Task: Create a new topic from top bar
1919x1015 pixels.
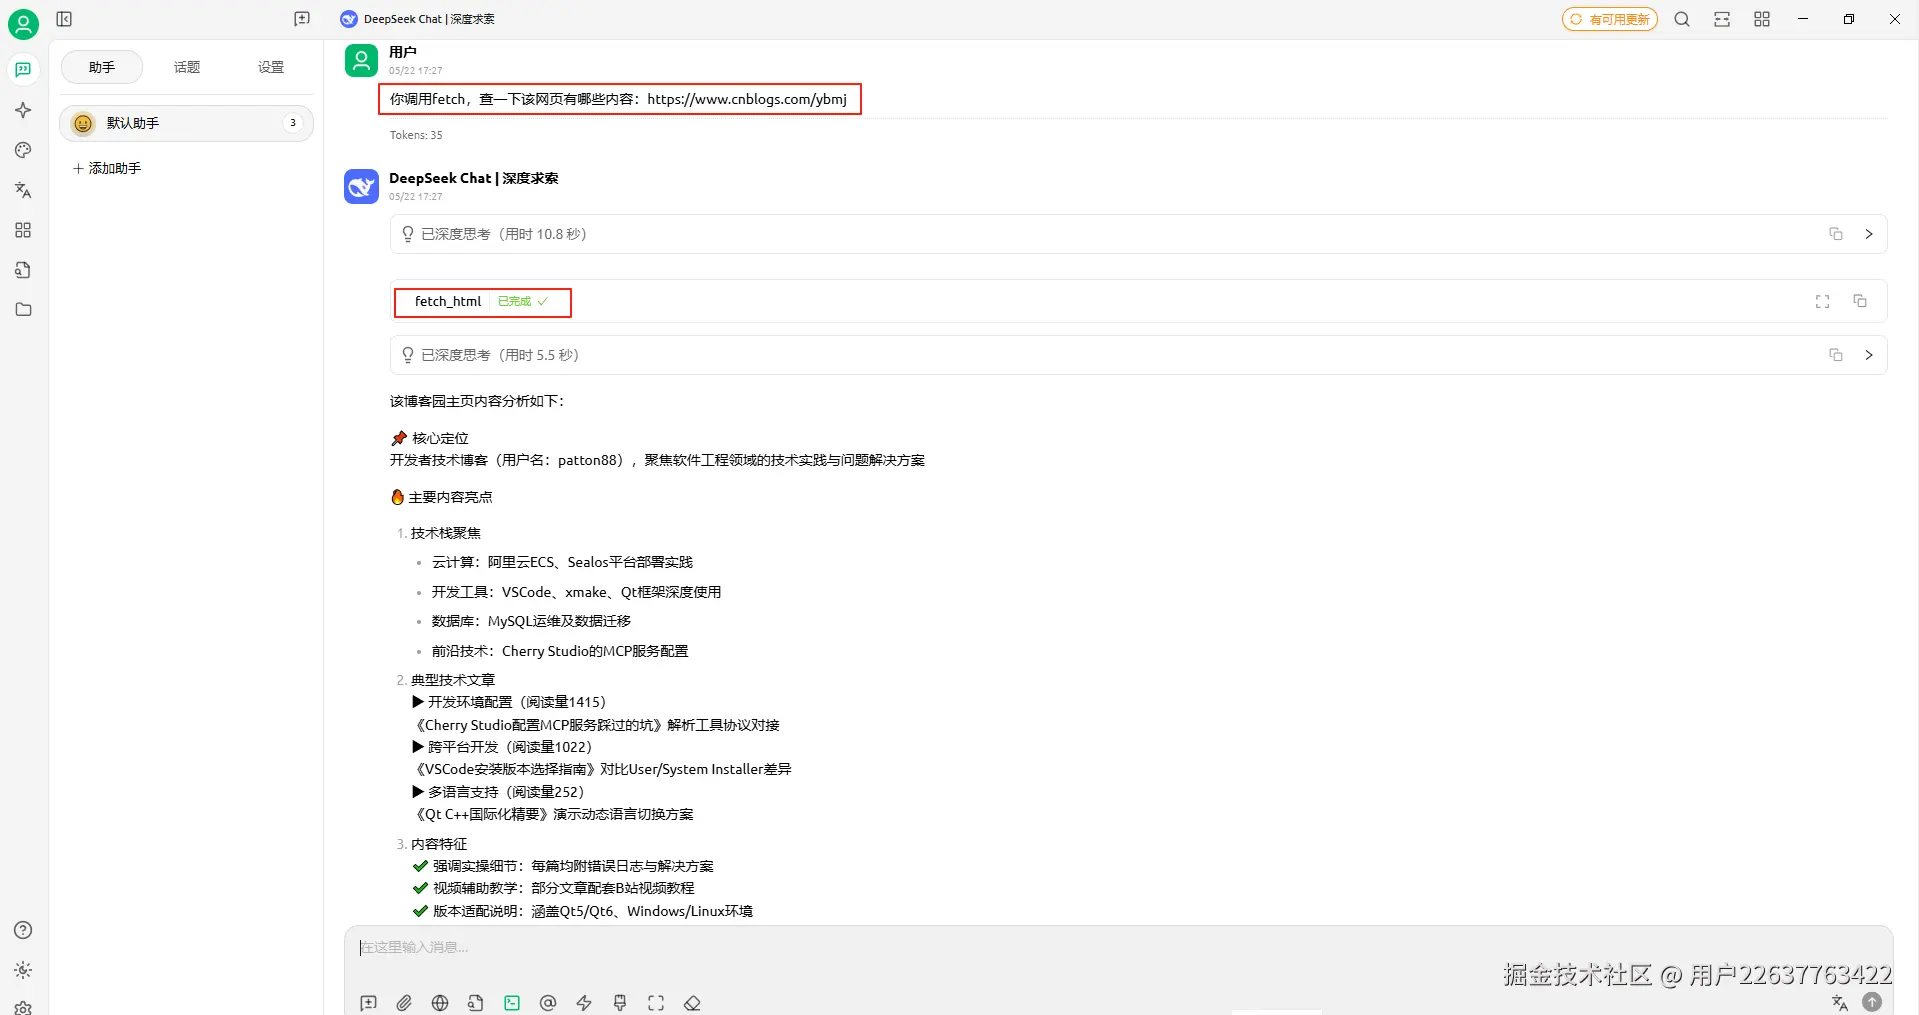Action: pyautogui.click(x=302, y=19)
